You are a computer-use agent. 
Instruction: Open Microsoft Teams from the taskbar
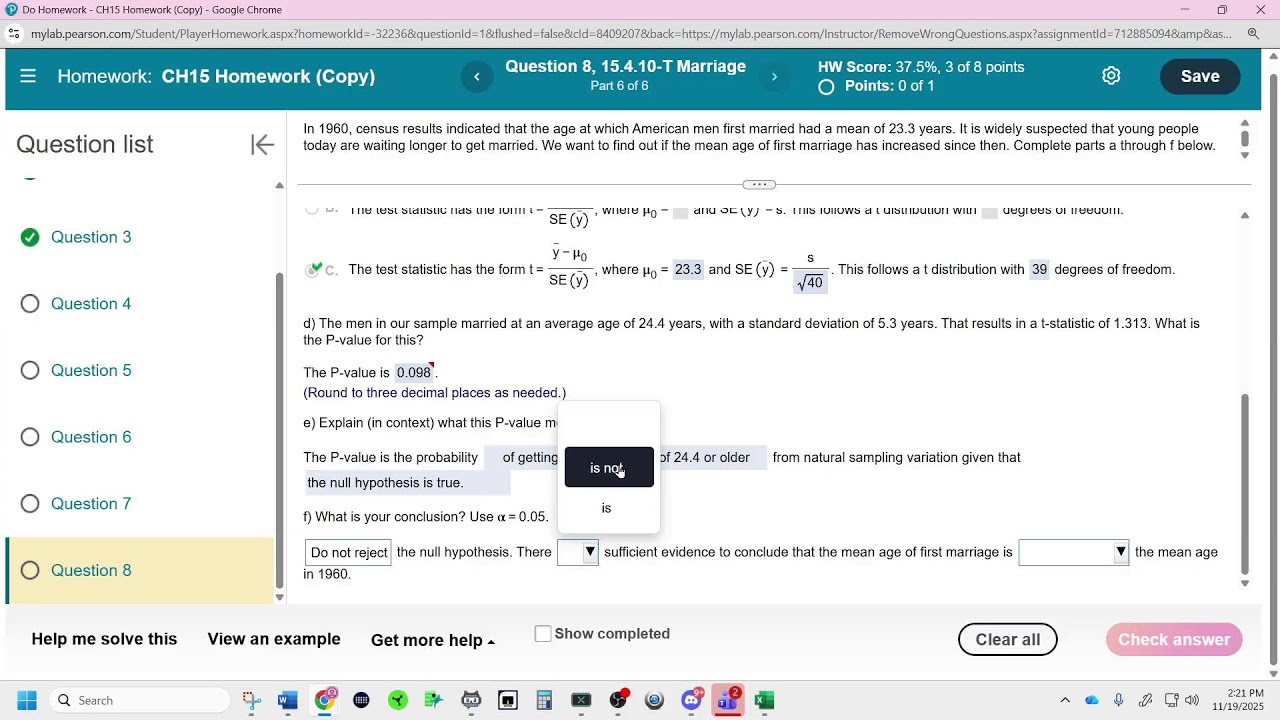point(727,700)
